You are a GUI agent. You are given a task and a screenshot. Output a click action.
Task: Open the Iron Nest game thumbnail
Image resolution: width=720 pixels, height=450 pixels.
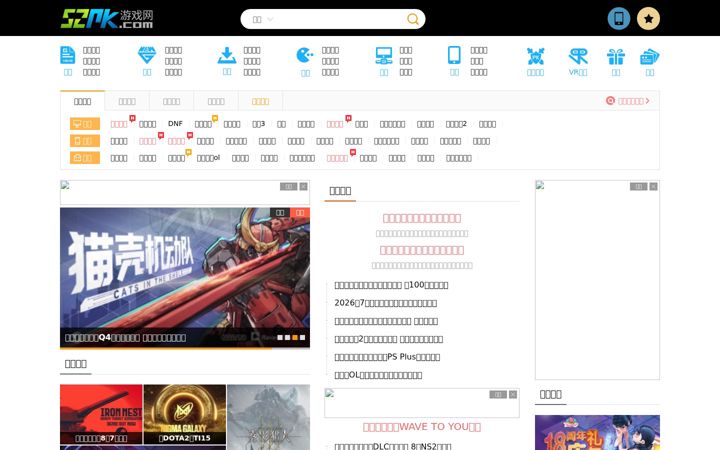[101, 414]
